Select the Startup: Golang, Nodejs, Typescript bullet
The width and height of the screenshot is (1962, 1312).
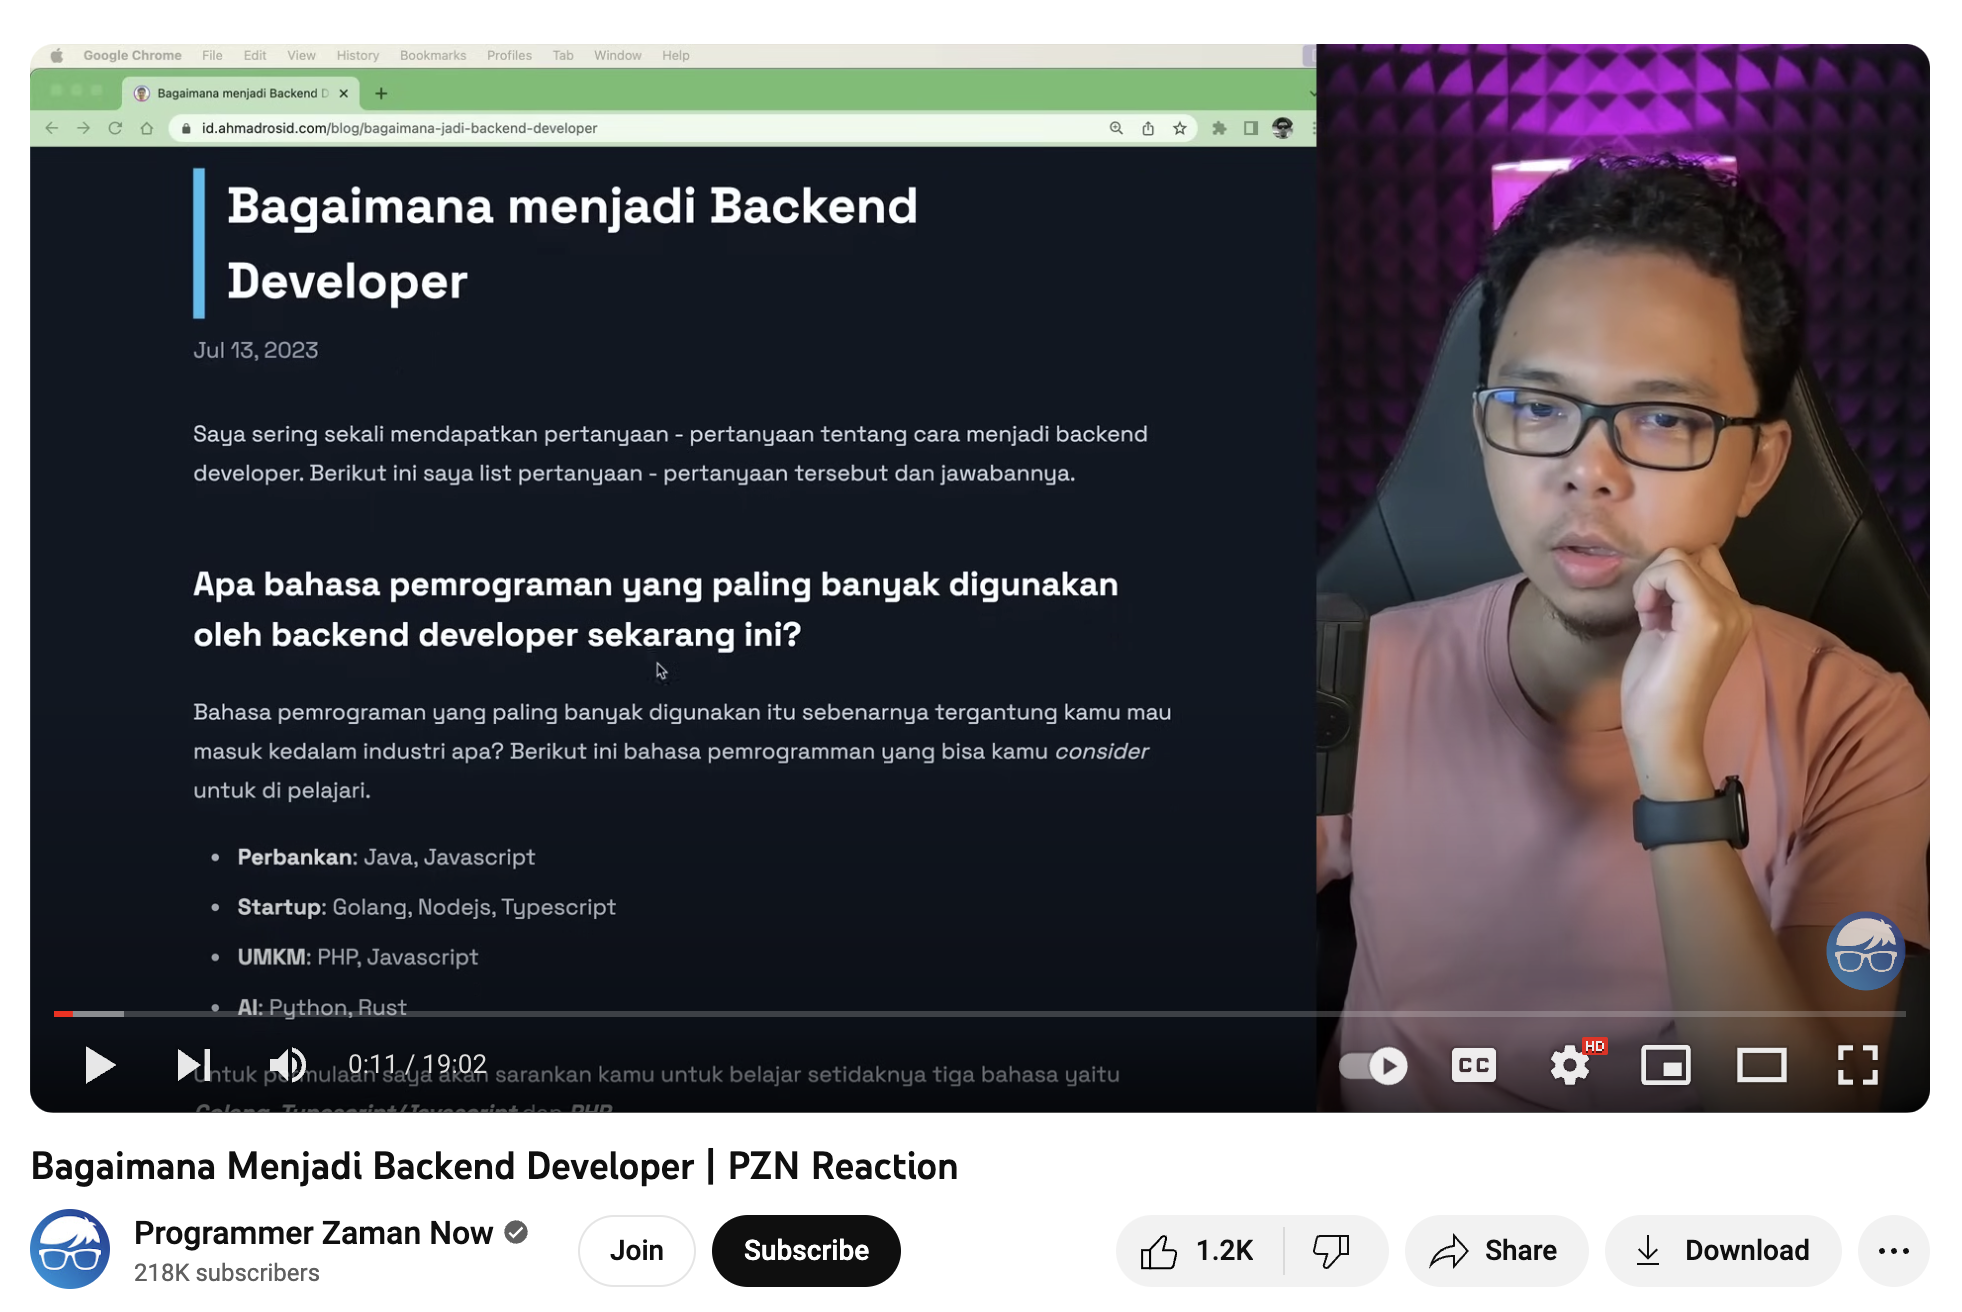[x=426, y=907]
